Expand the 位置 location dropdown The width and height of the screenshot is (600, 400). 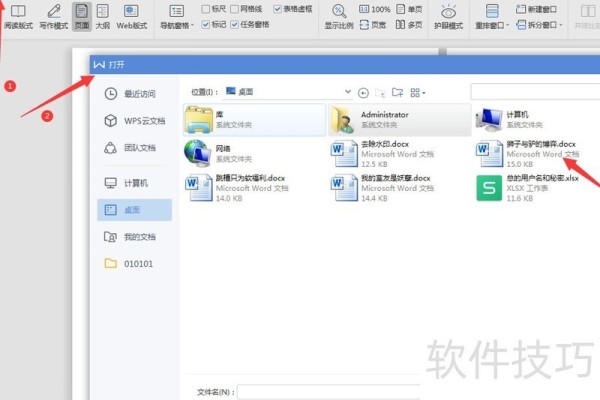(x=347, y=92)
